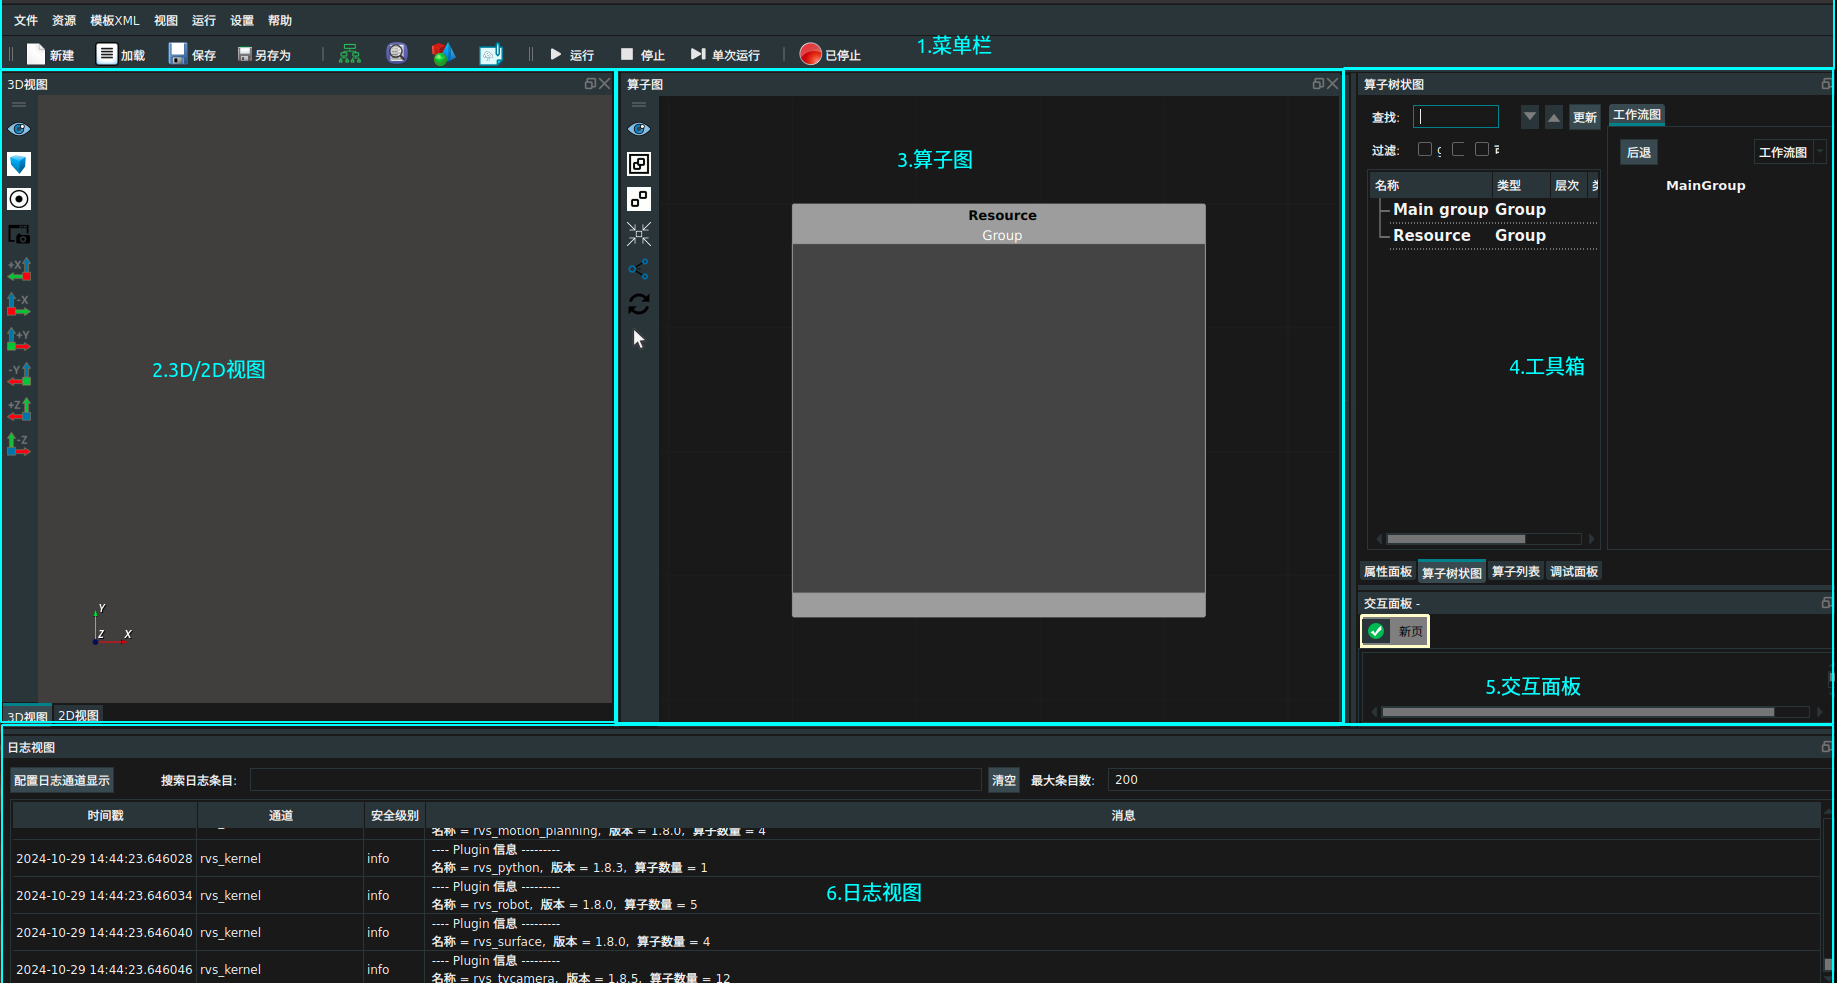Click 配置日志通道显示 button
1837x983 pixels.
tap(62, 780)
